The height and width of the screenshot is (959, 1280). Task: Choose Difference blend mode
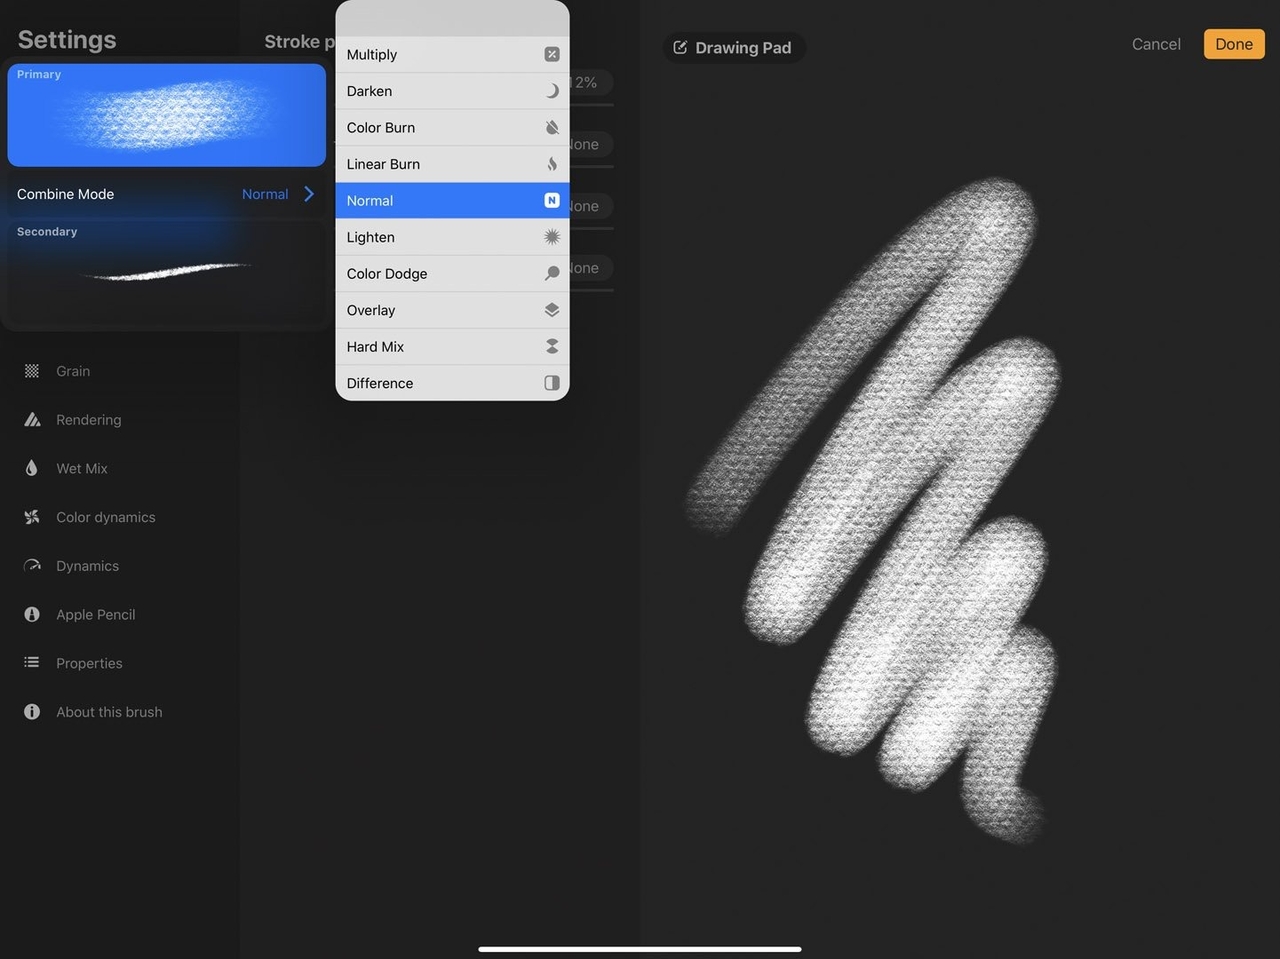click(452, 383)
